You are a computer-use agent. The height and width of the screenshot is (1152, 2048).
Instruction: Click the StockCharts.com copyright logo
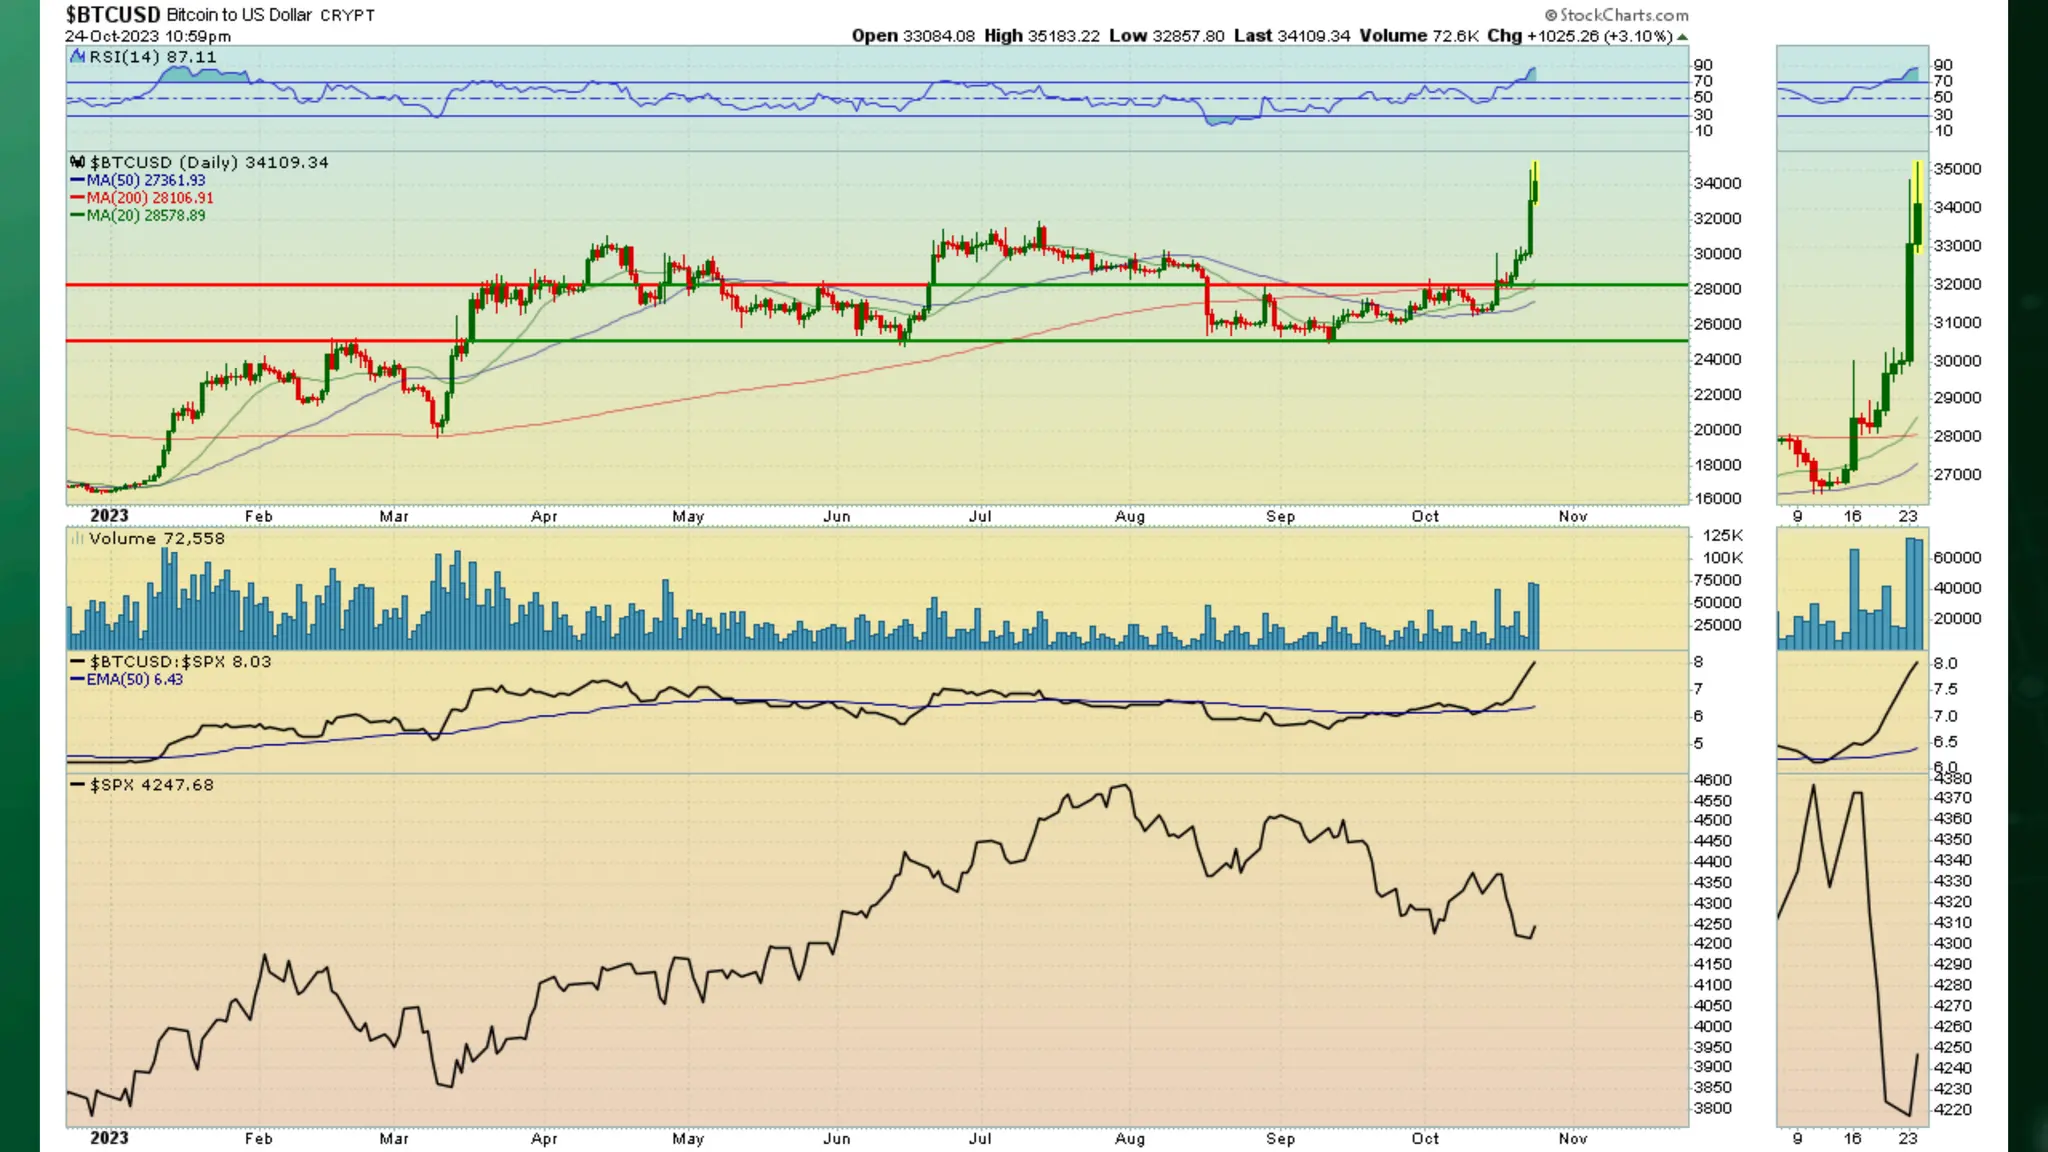(x=1616, y=15)
